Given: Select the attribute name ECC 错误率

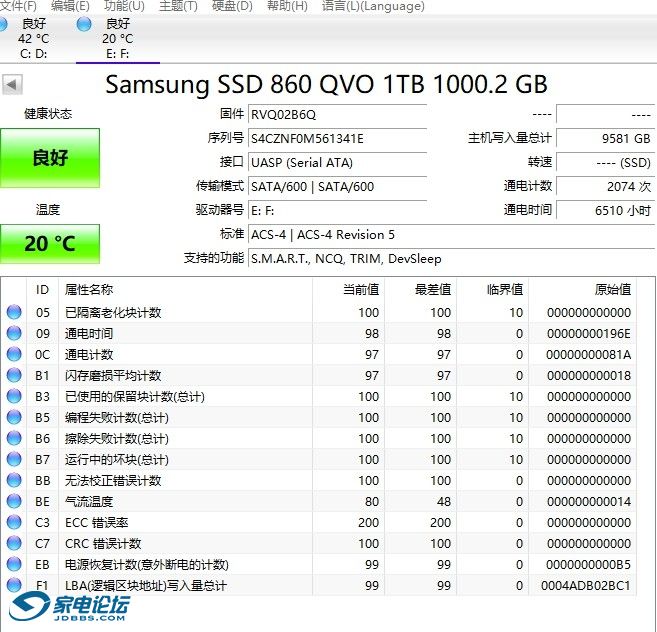Looking at the screenshot, I should (96, 523).
